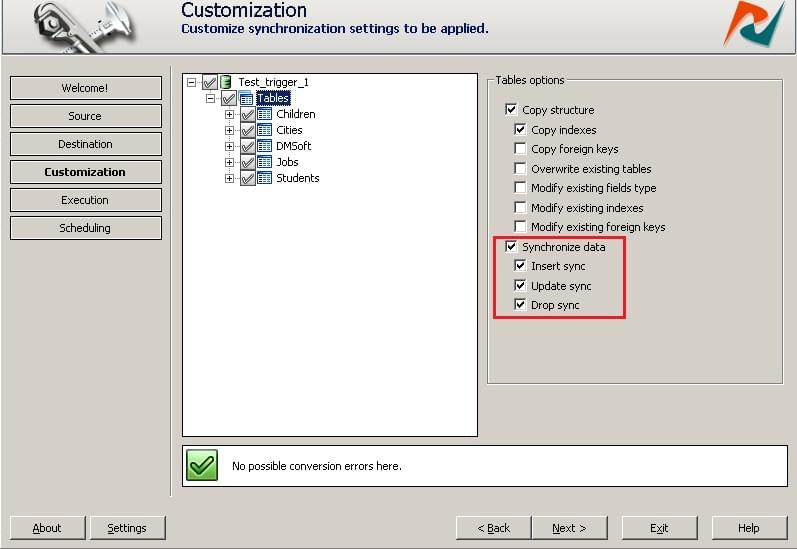797x549 pixels.
Task: Click the orange-teal application logo
Action: coord(754,23)
